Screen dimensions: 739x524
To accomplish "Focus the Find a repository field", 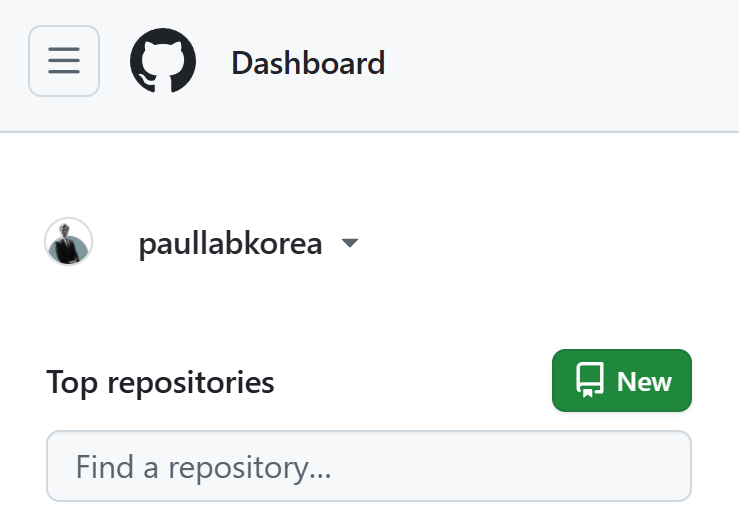I will tap(368, 466).
